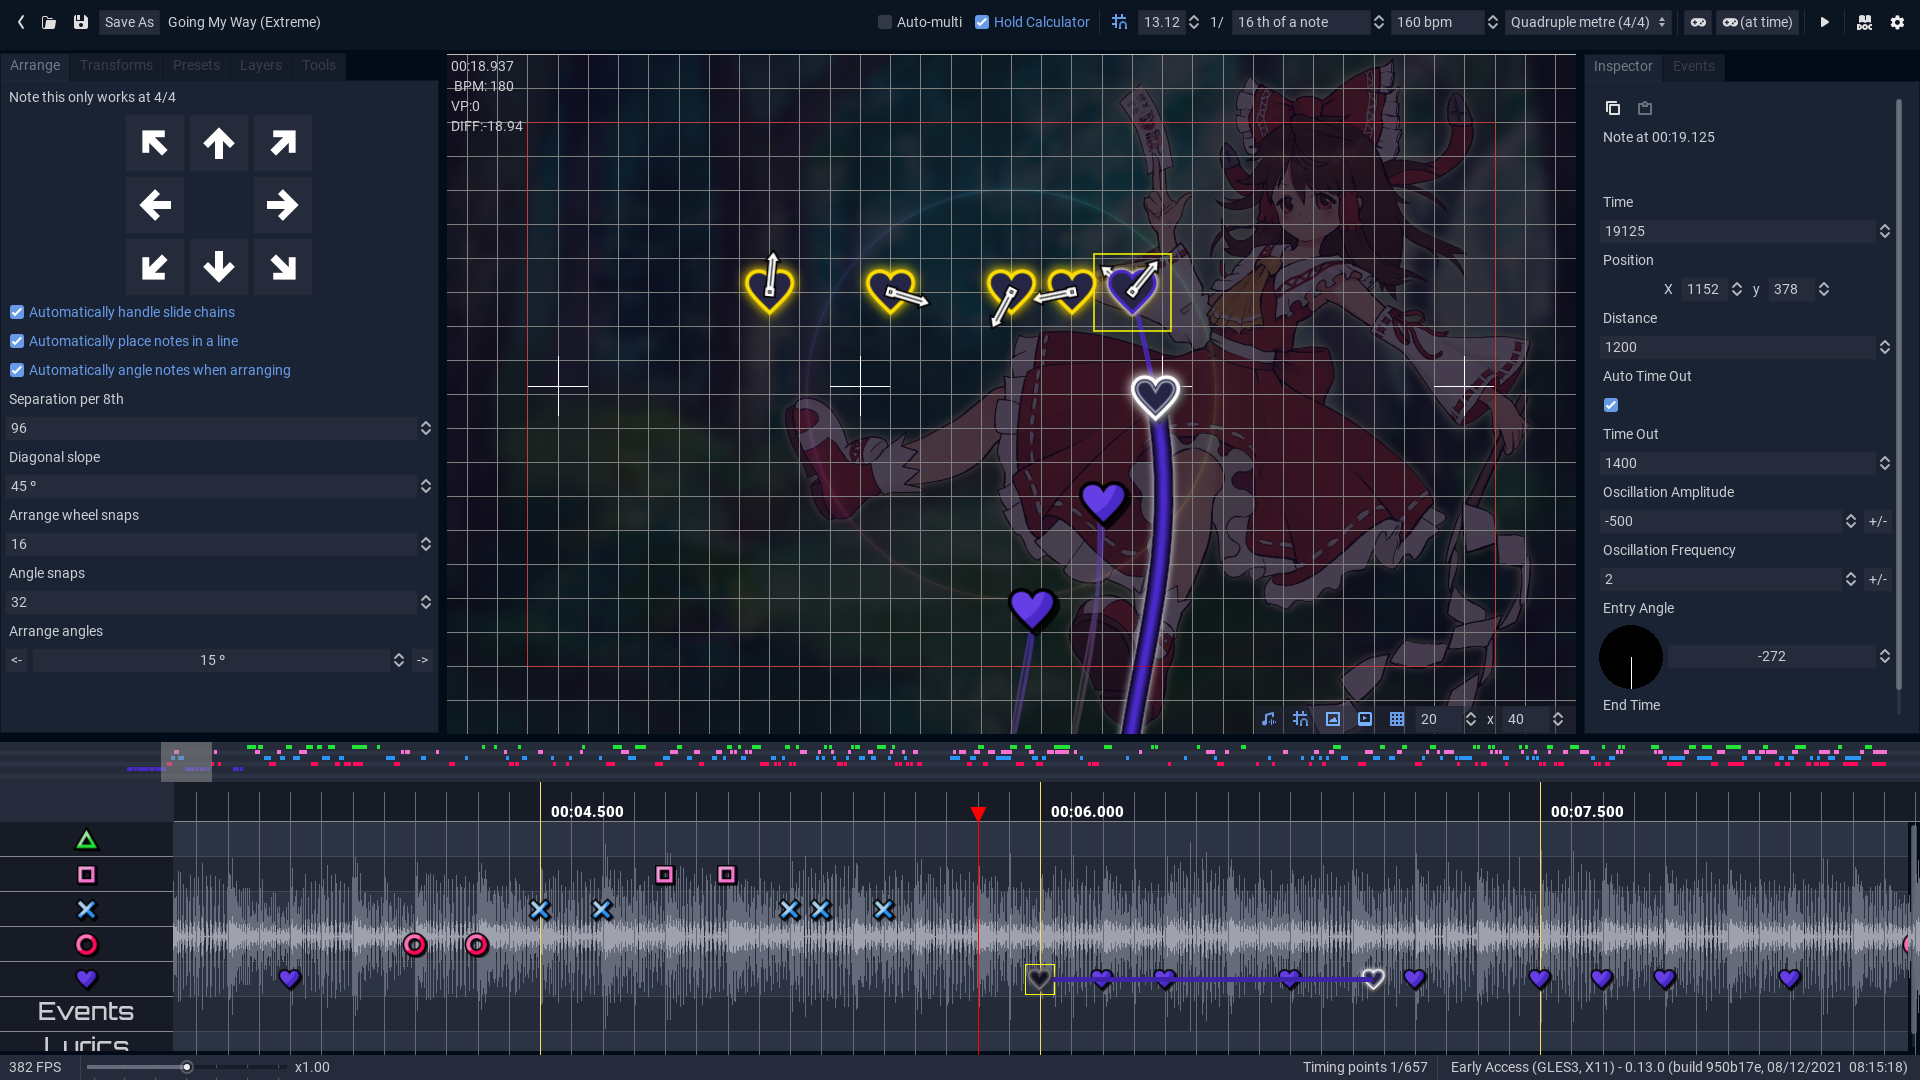Adjust the 13.12 stepper arrows
The image size is (1920, 1080).
[x=1194, y=22]
